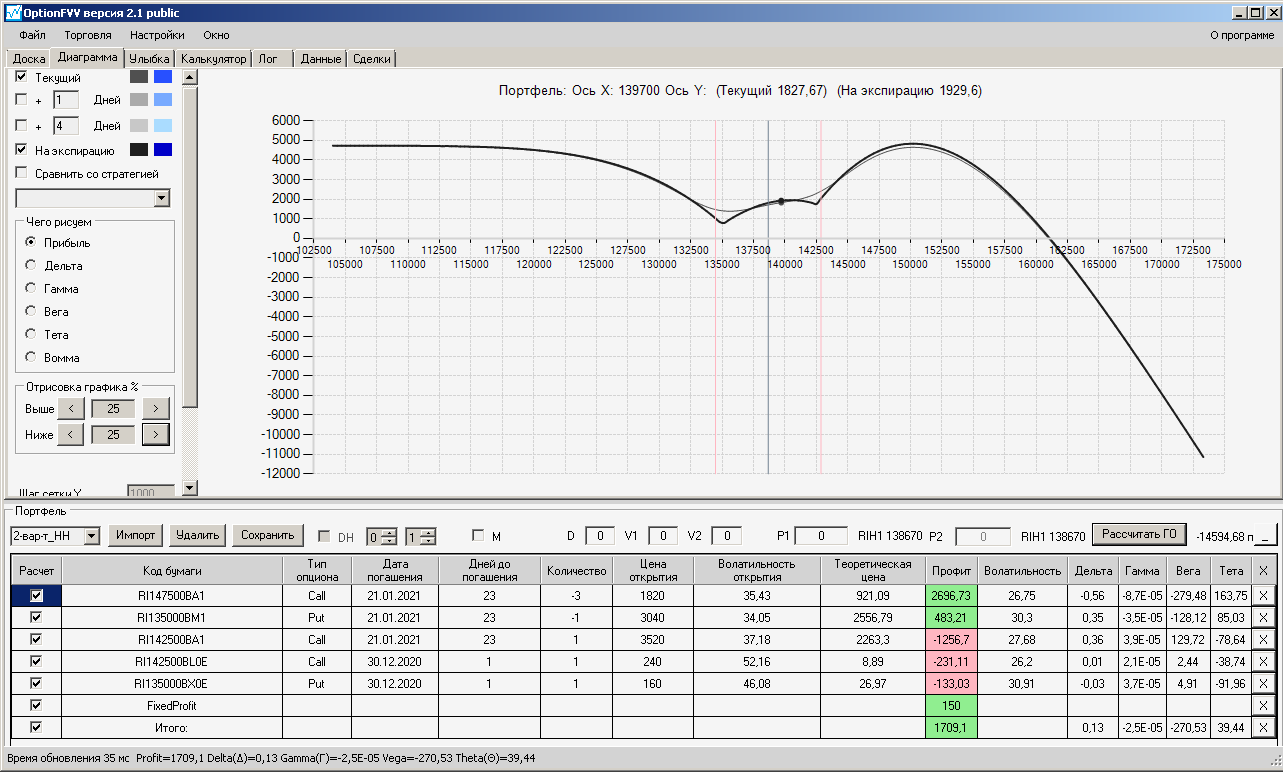Click the OptionFVV icon in the title bar
The width and height of the screenshot is (1283, 772).
tap(13, 13)
